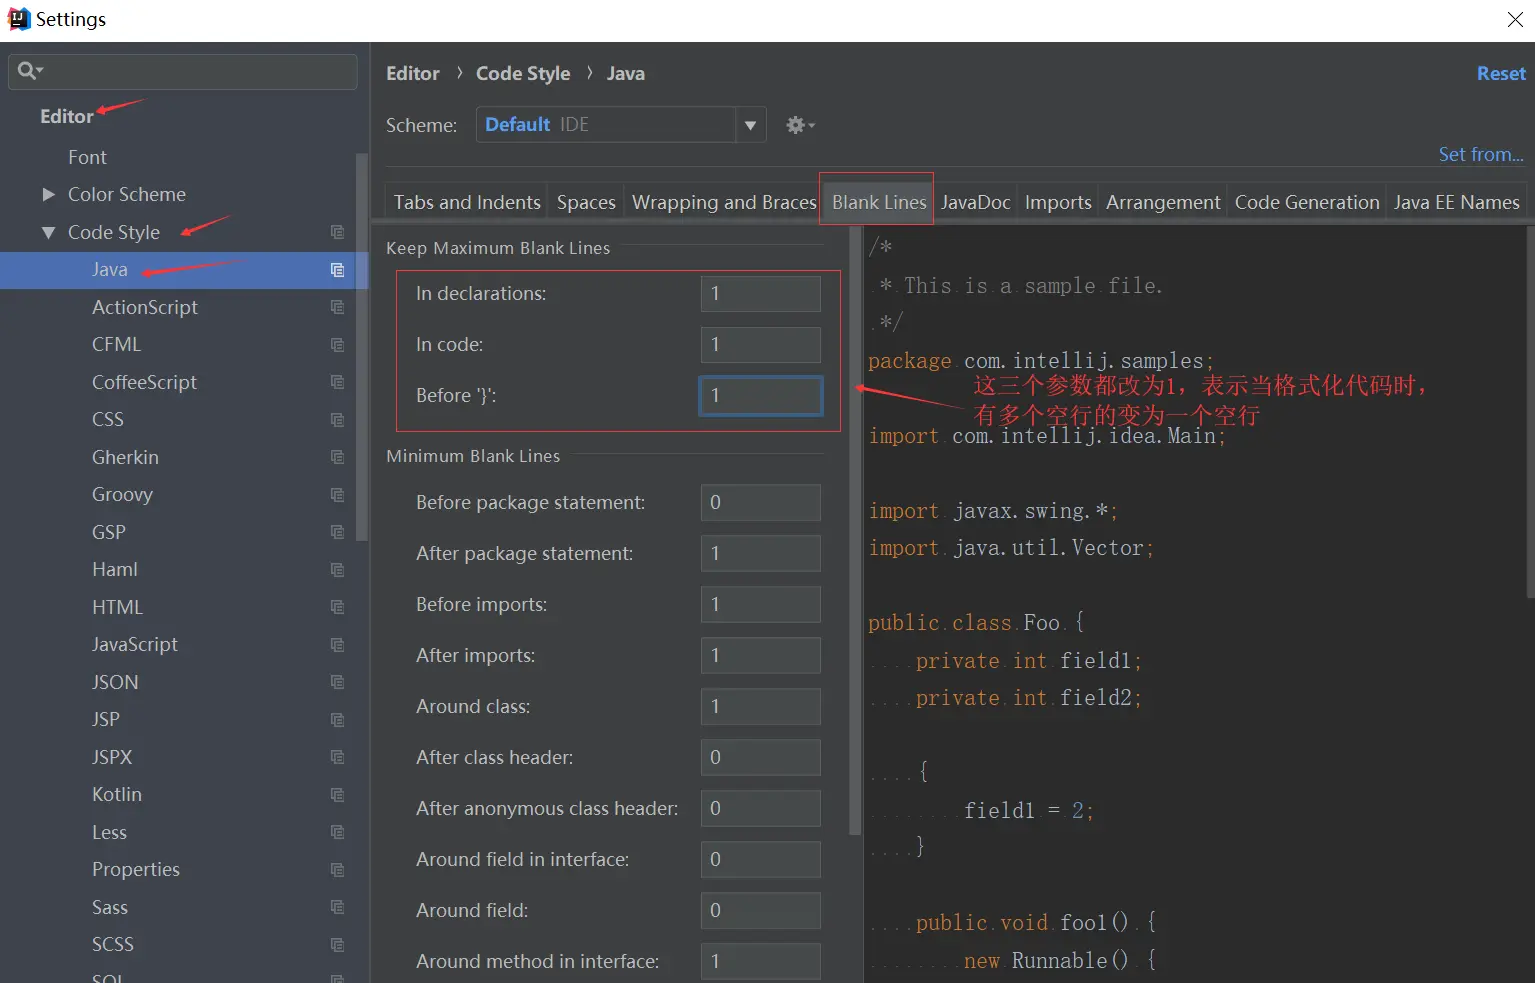Click the Editor breadcrumb
The height and width of the screenshot is (983, 1535).
[413, 74]
